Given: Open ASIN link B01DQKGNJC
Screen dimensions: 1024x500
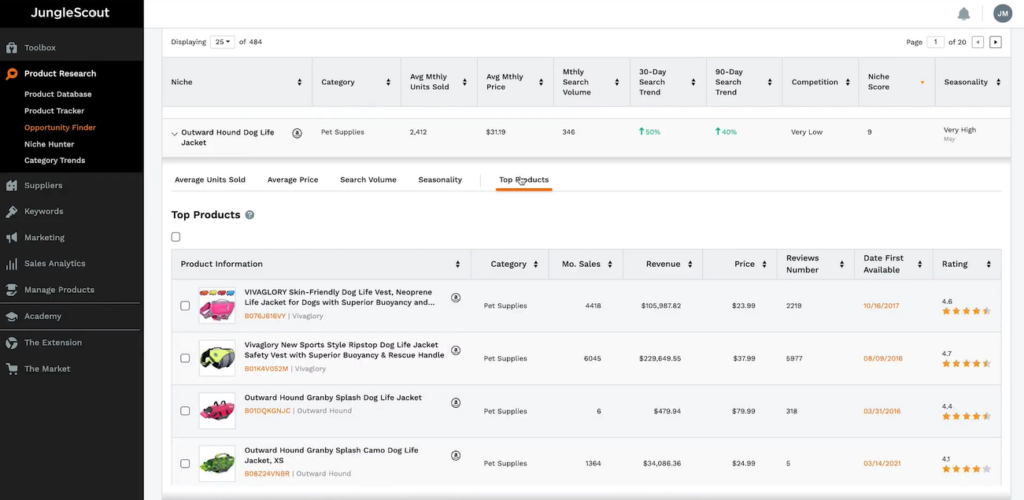Looking at the screenshot, I should [267, 411].
